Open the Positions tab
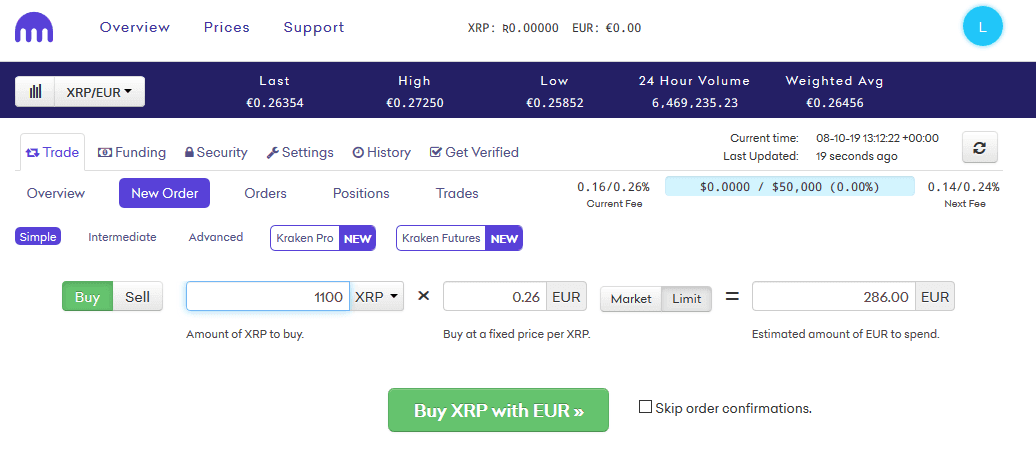This screenshot has width=1036, height=467. tap(361, 193)
